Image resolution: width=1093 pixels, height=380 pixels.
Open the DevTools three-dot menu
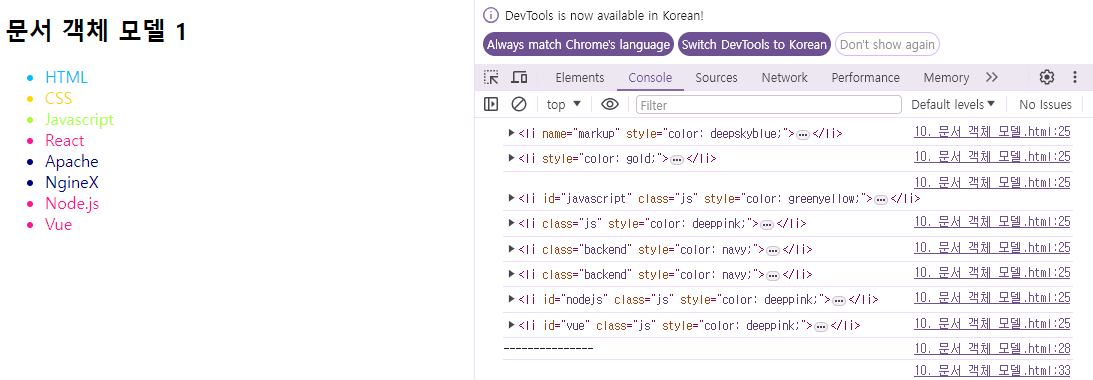click(x=1076, y=77)
